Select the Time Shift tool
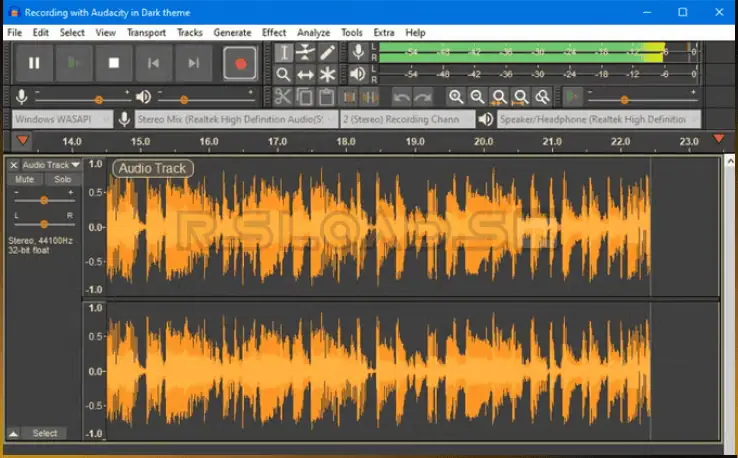 (x=305, y=74)
